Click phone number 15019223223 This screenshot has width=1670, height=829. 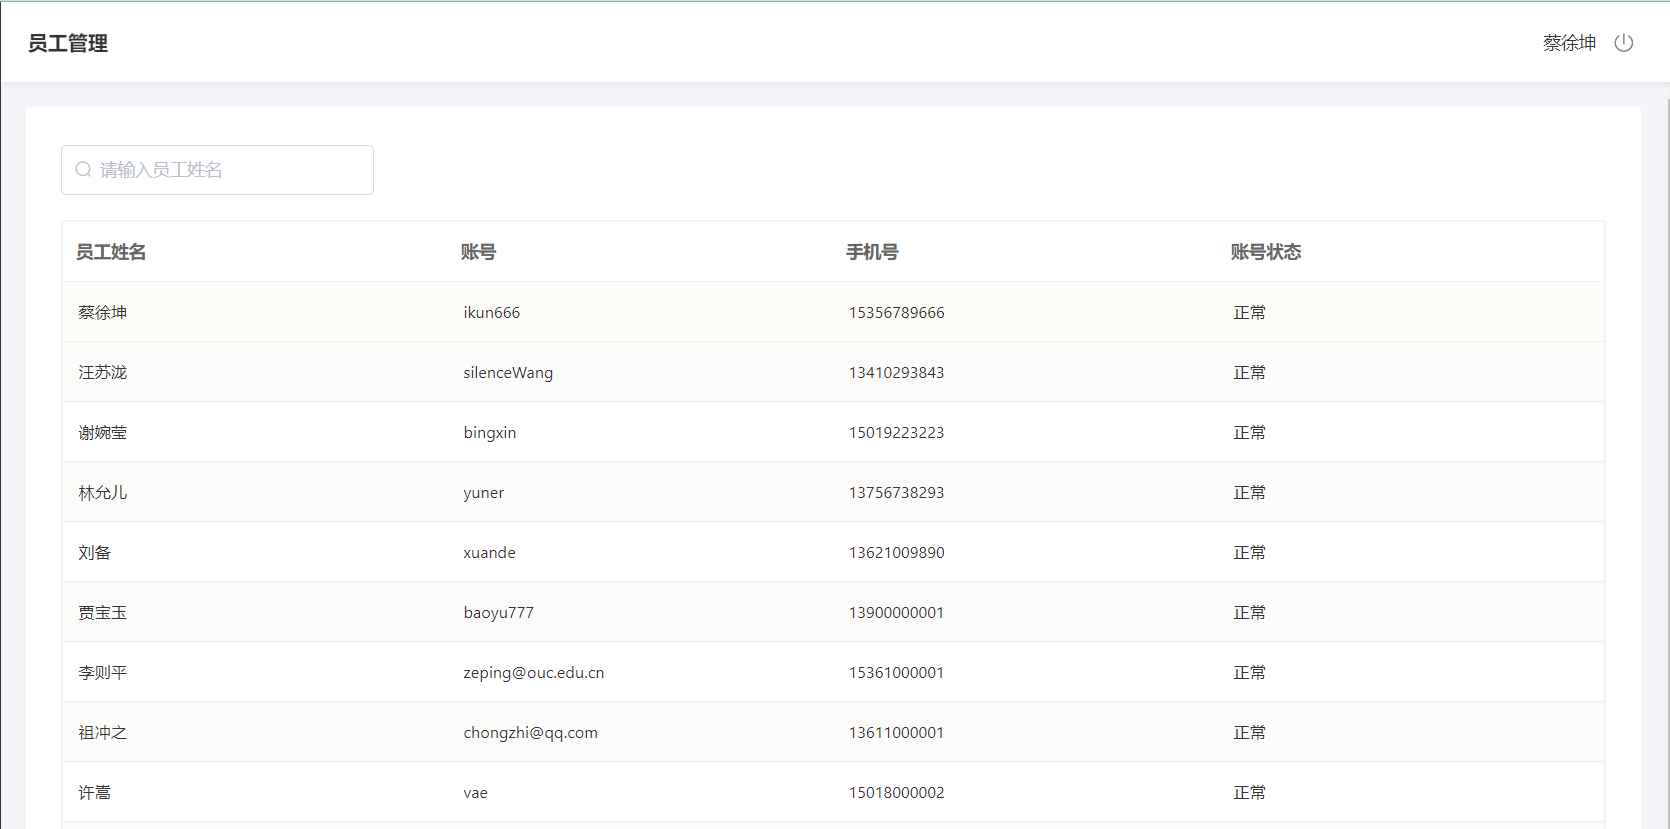pos(897,433)
